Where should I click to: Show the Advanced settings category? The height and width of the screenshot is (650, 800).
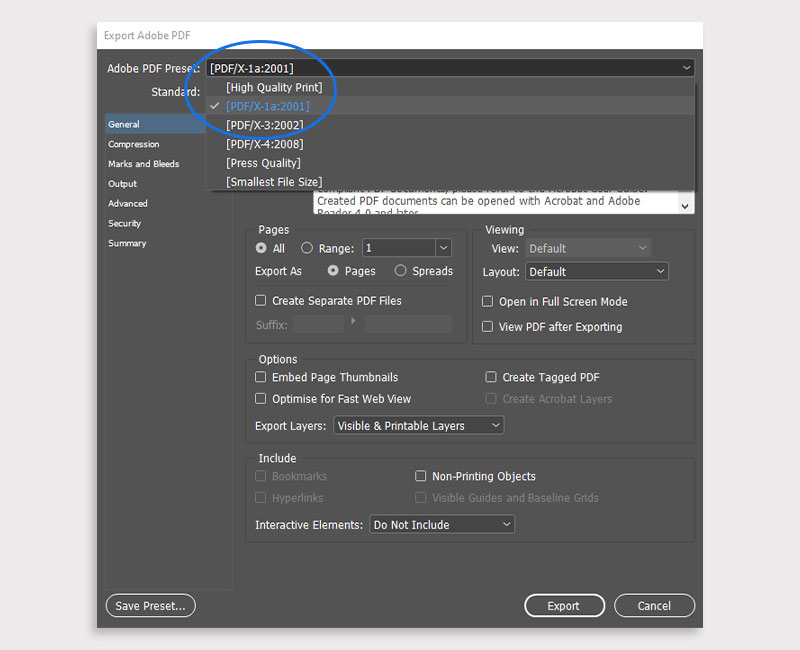[x=128, y=203]
